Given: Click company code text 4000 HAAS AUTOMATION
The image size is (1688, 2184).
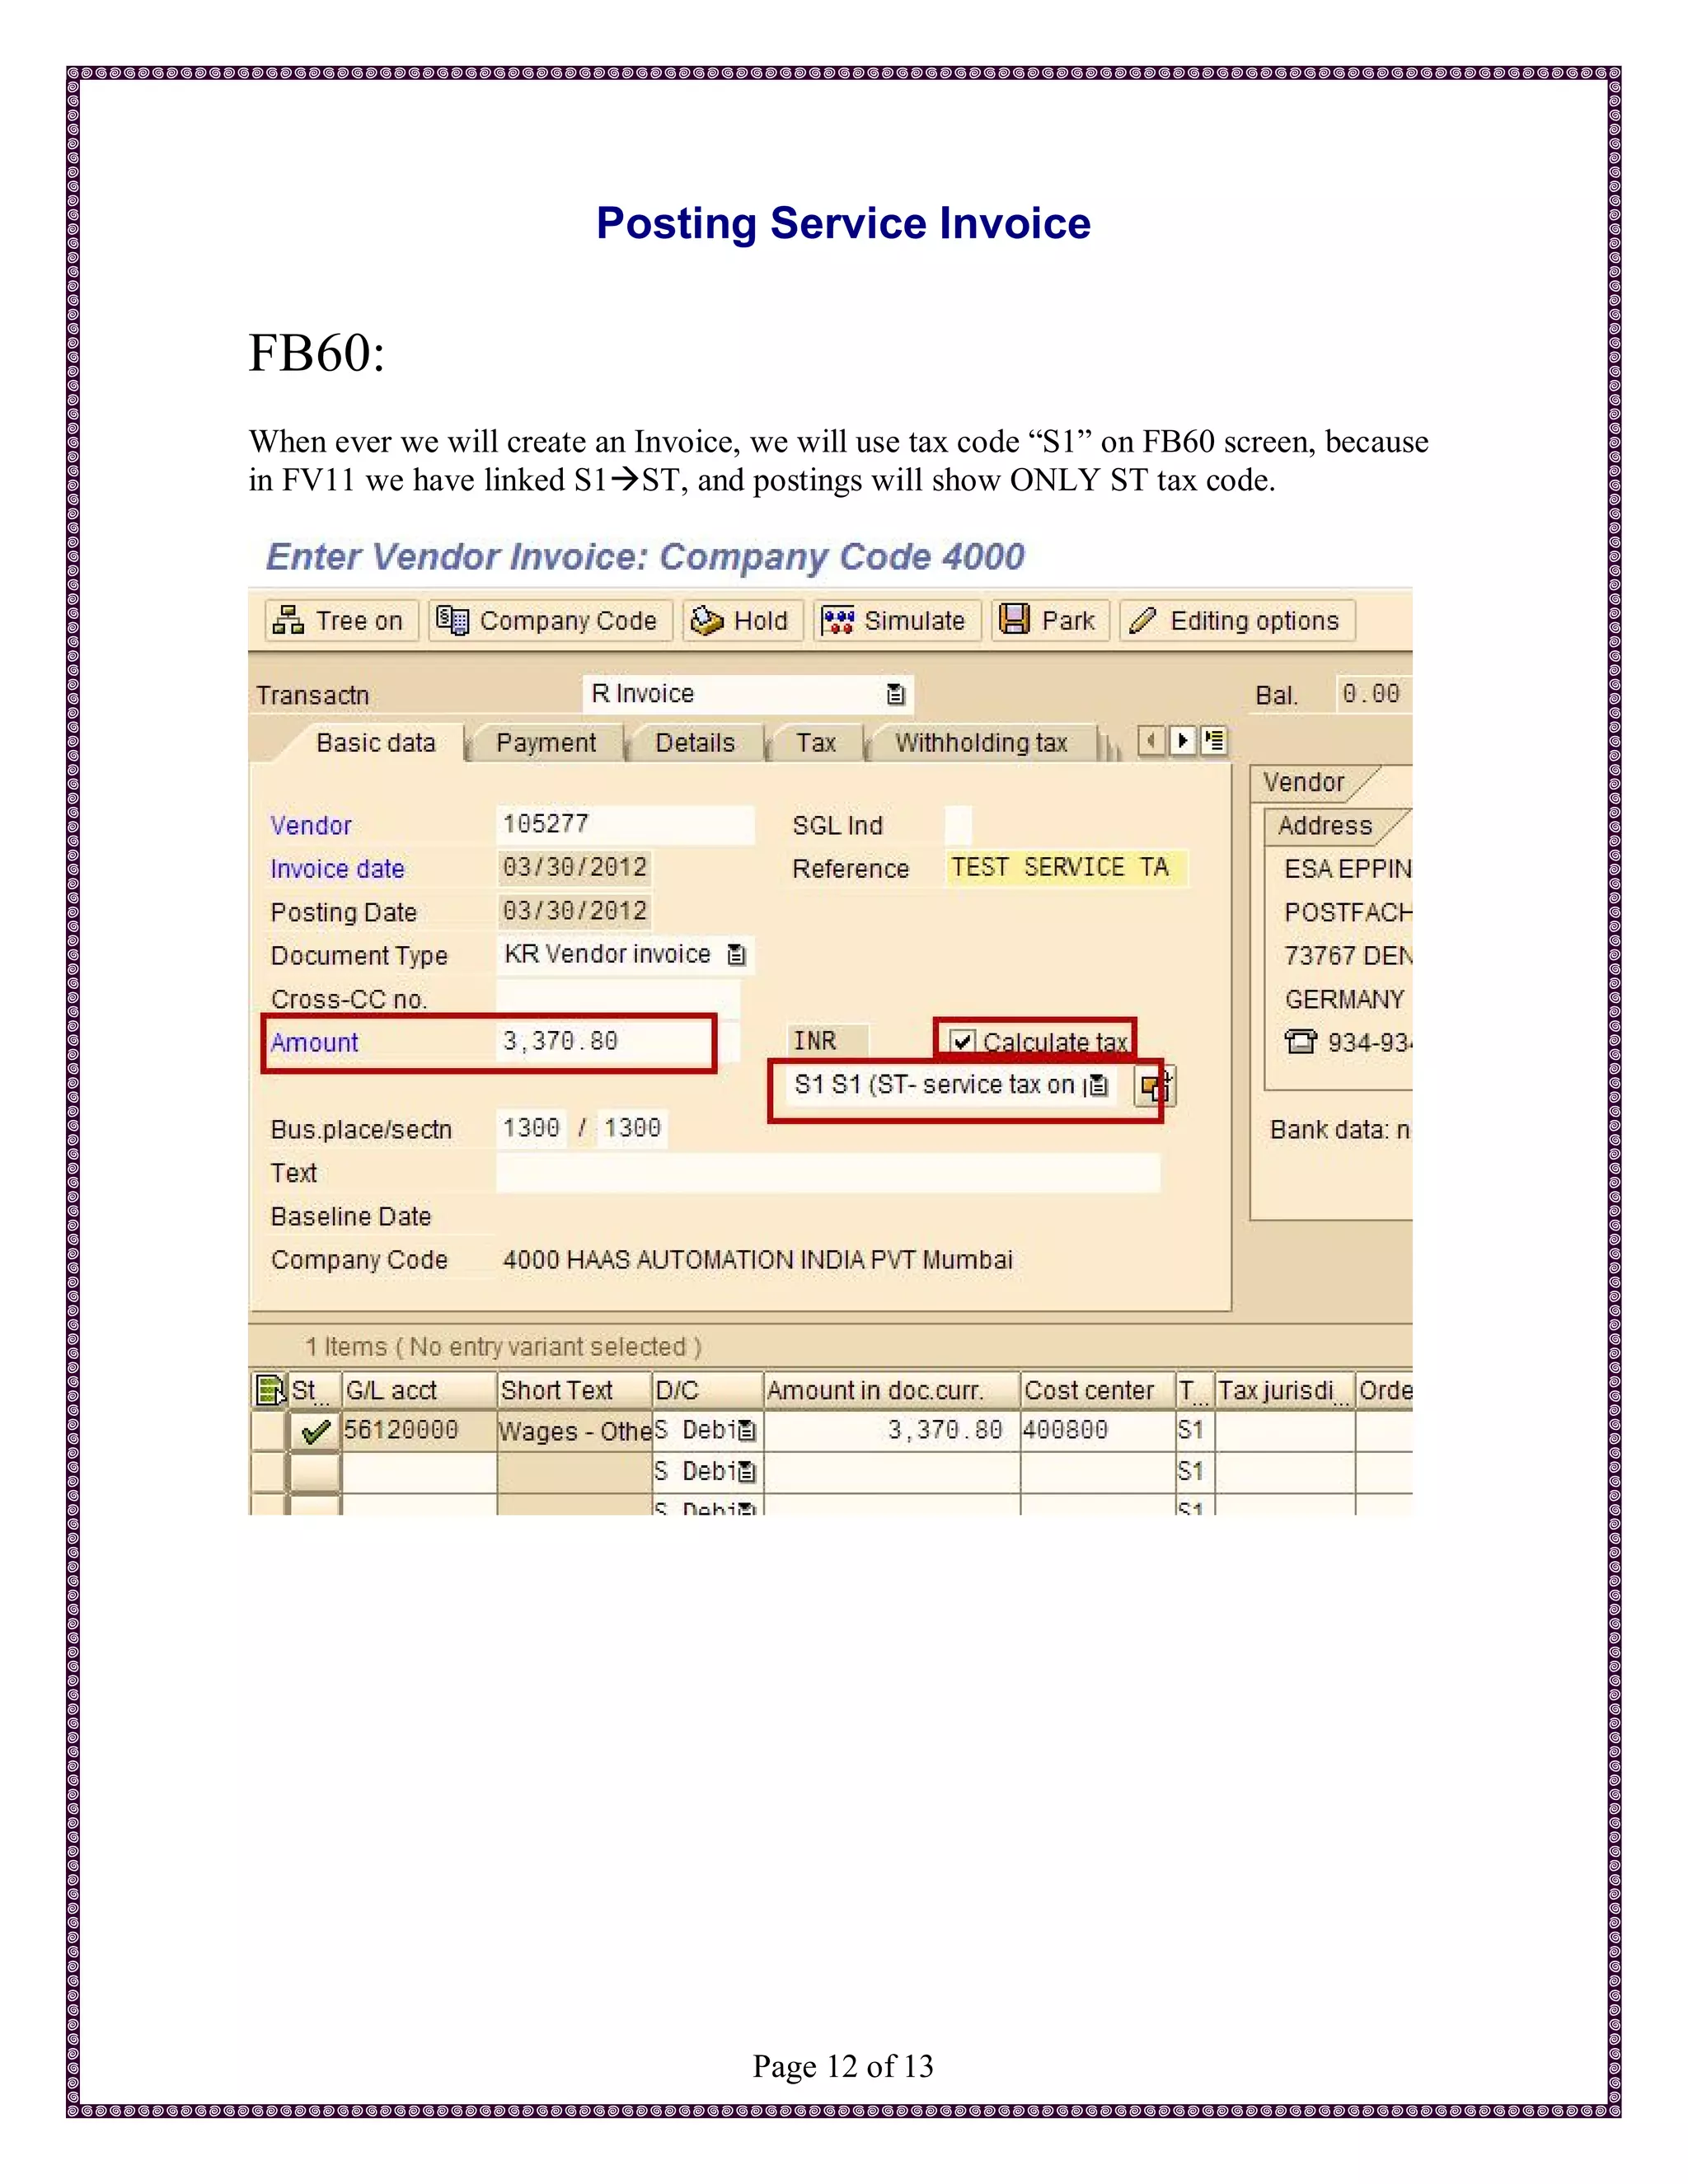Looking at the screenshot, I should tap(757, 1260).
